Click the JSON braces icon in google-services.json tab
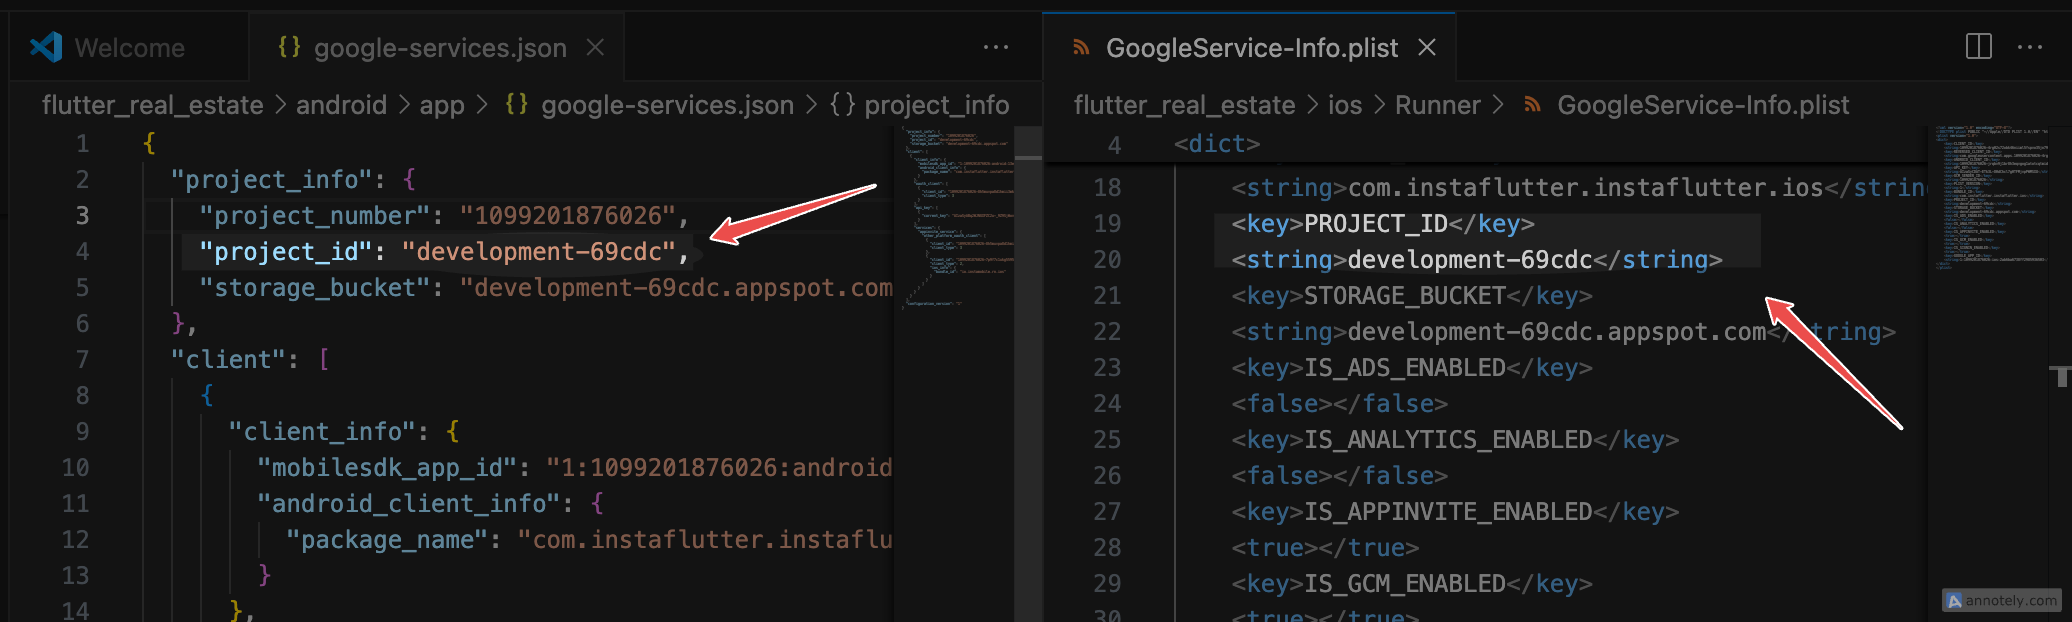 pyautogui.click(x=289, y=47)
